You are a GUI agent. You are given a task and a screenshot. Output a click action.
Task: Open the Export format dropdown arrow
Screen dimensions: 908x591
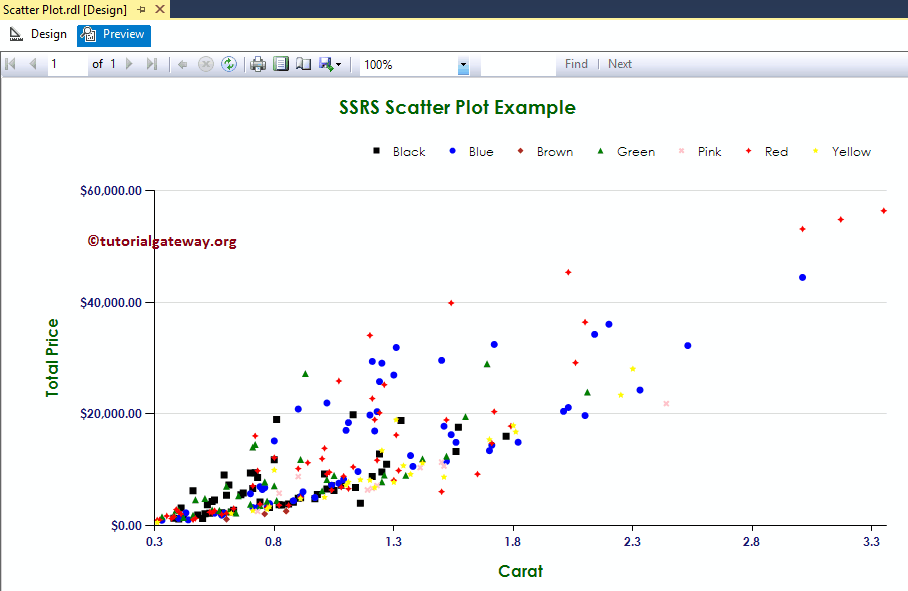click(338, 64)
